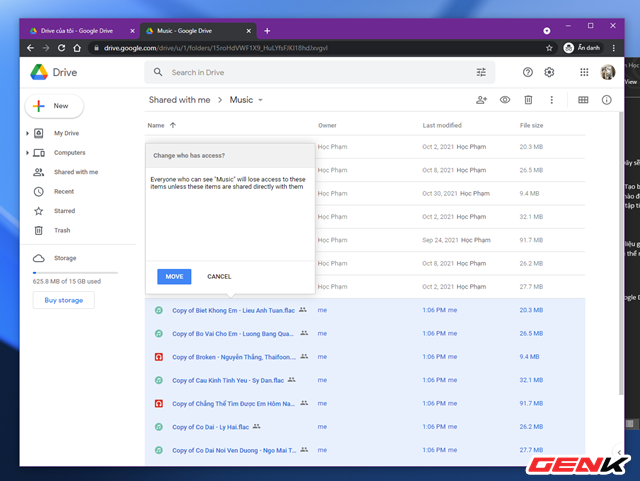Click CANCEL in the access dialog
Screen dimensions: 640x481
coord(219,276)
